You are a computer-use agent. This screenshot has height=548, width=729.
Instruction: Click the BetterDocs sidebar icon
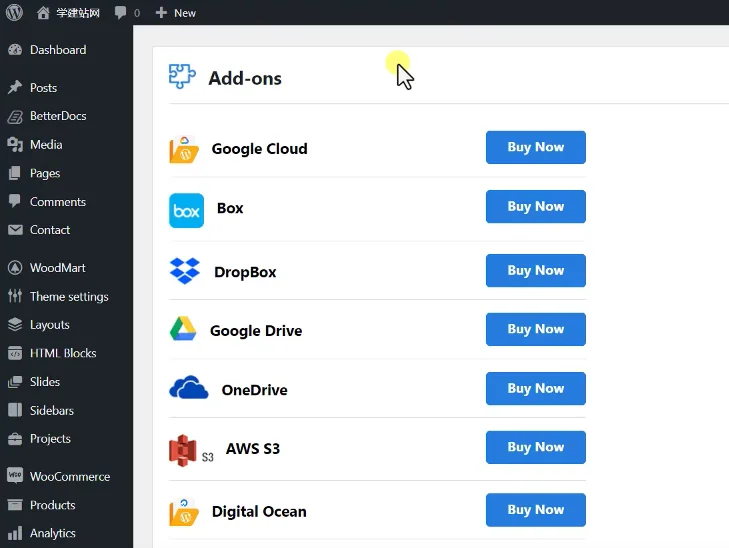pyautogui.click(x=15, y=116)
